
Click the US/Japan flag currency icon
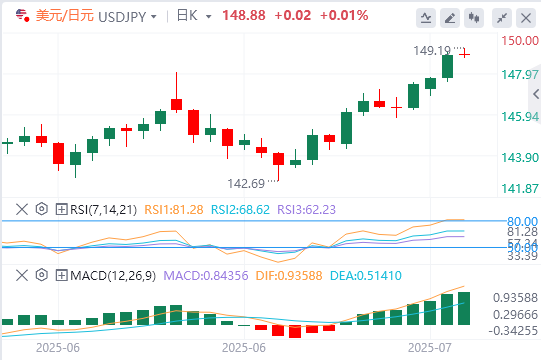pyautogui.click(x=22, y=16)
